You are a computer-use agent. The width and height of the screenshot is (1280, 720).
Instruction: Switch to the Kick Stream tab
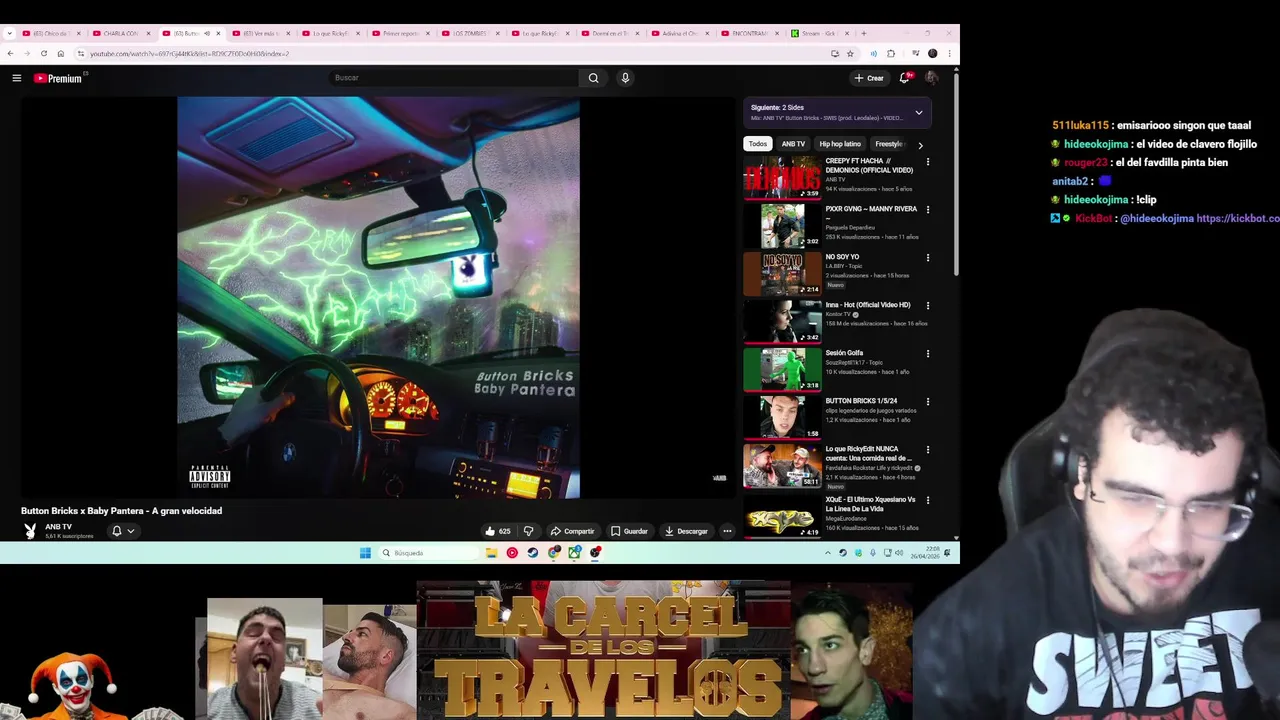click(819, 33)
